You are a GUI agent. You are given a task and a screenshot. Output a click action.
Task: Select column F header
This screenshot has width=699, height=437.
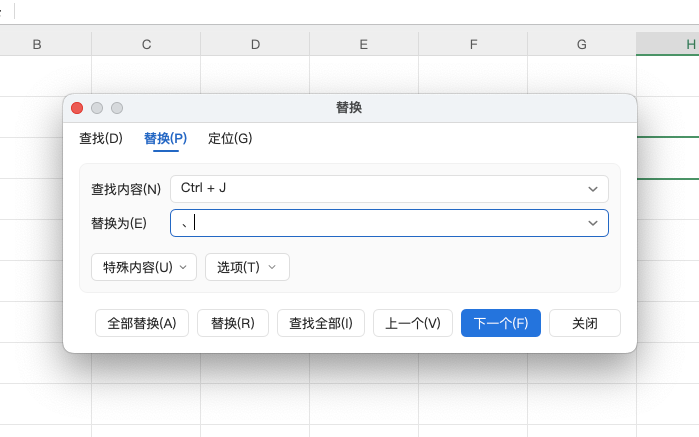(x=473, y=44)
